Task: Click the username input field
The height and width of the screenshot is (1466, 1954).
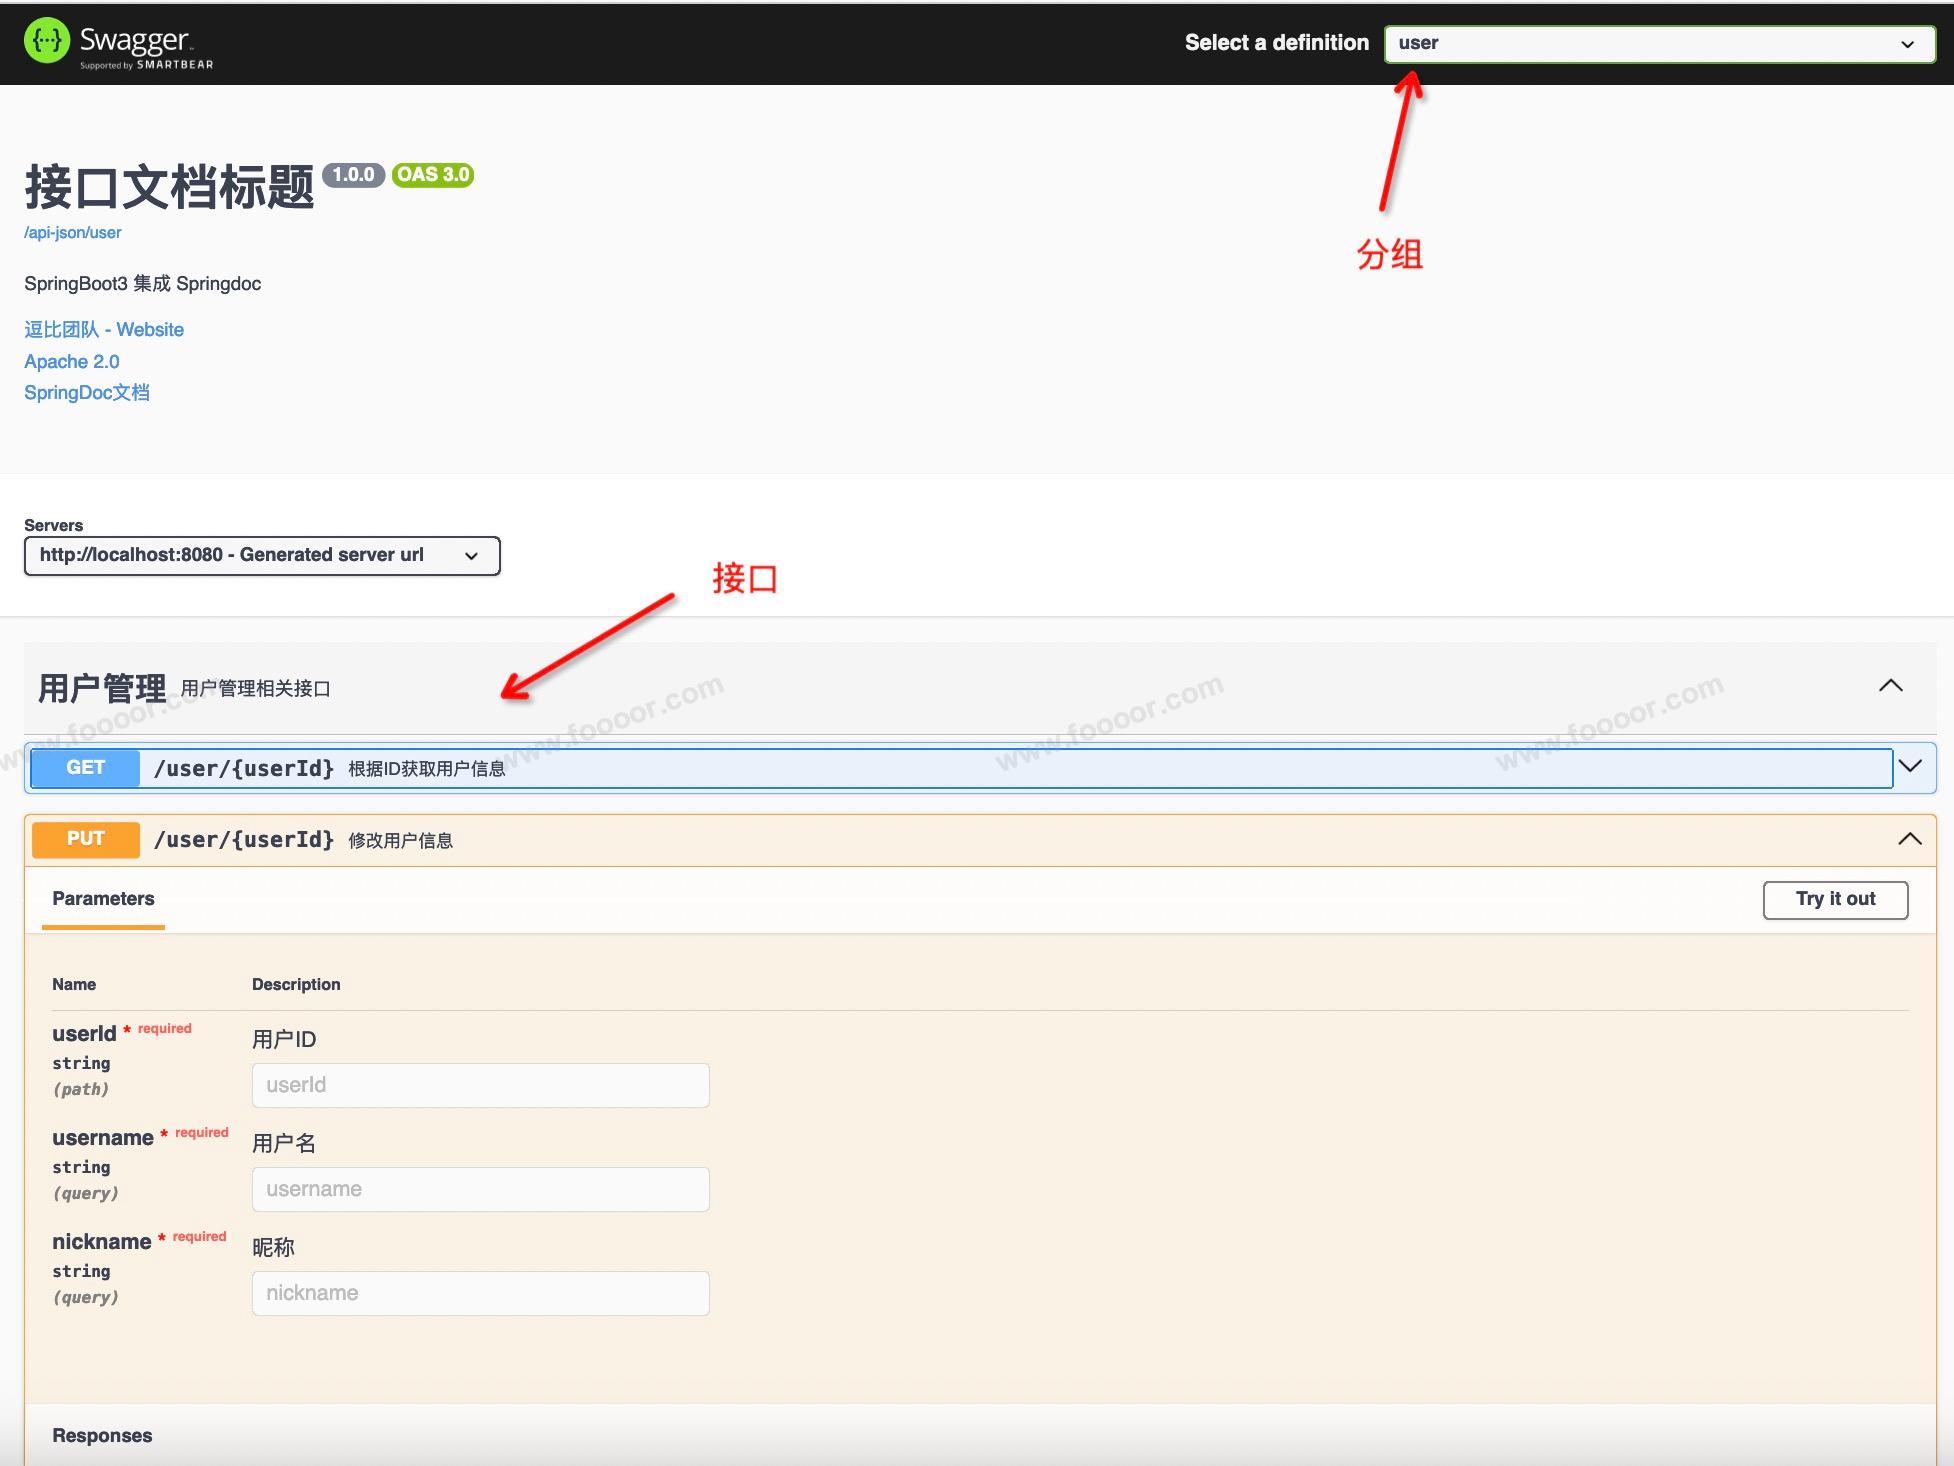Action: click(480, 1189)
